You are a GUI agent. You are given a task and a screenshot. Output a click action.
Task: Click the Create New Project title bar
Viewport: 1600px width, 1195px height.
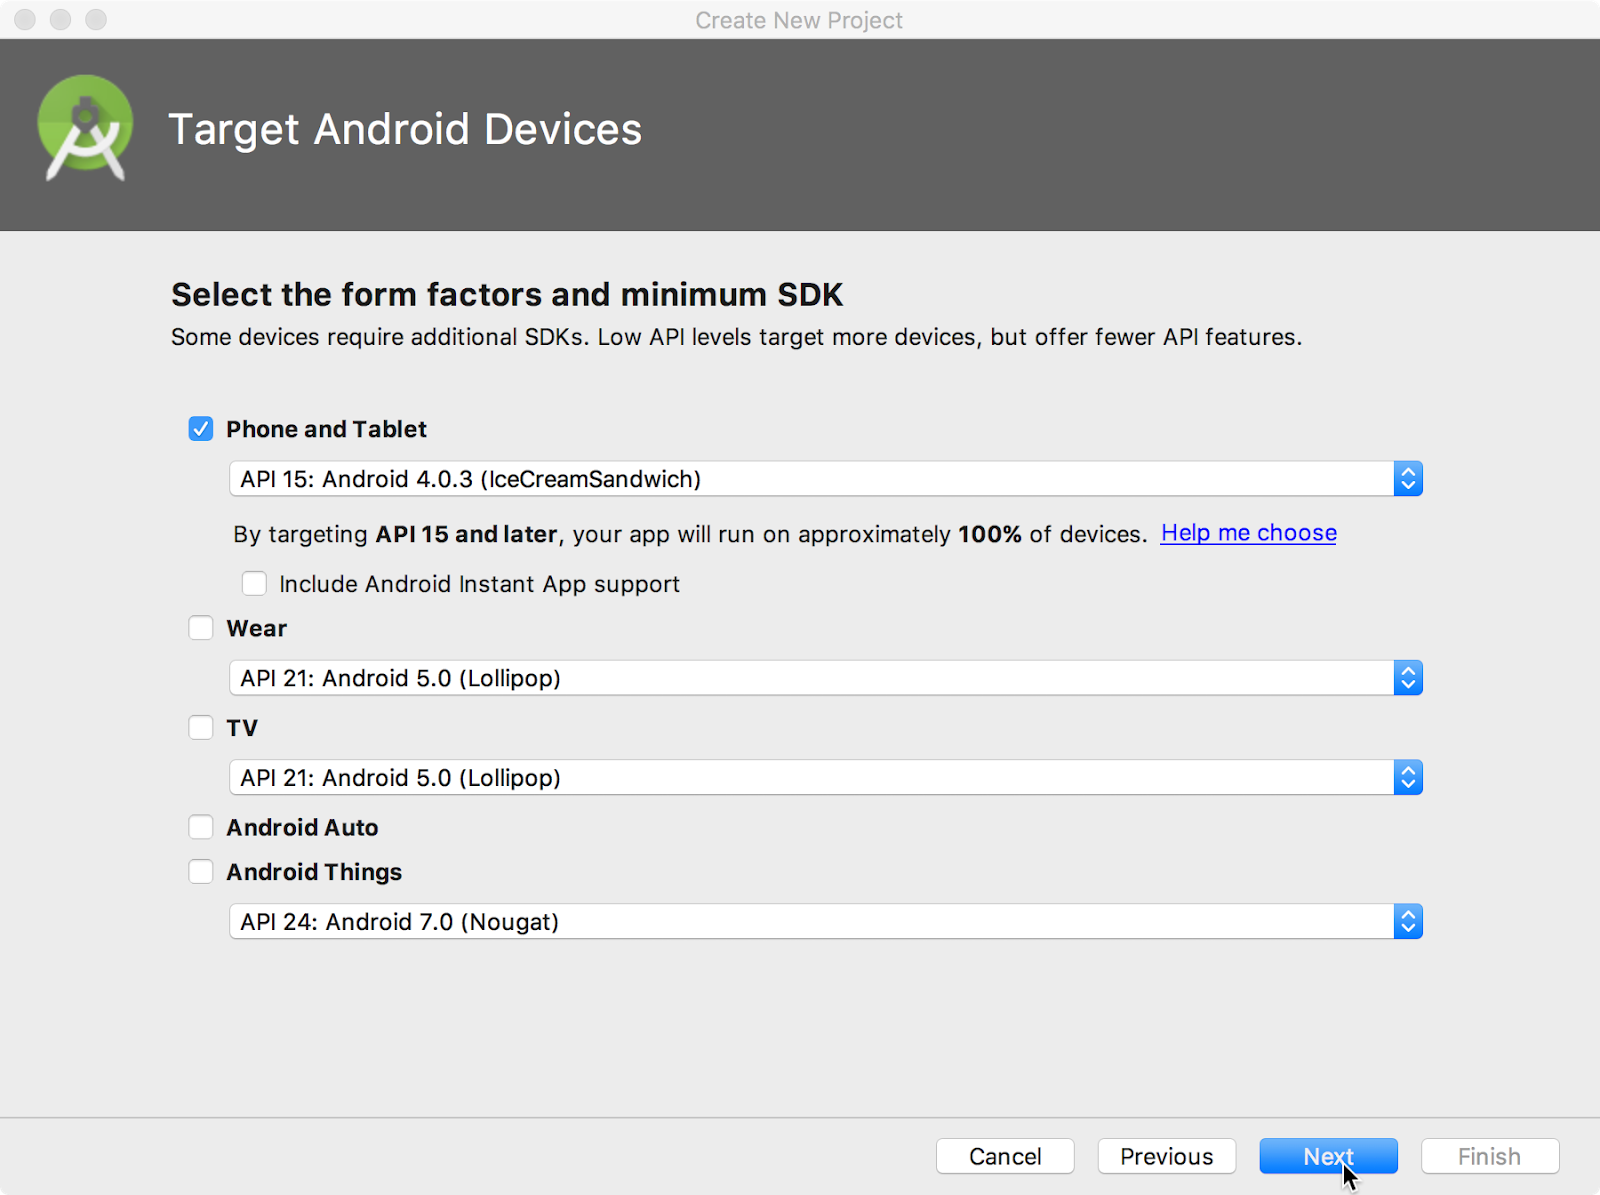[798, 20]
